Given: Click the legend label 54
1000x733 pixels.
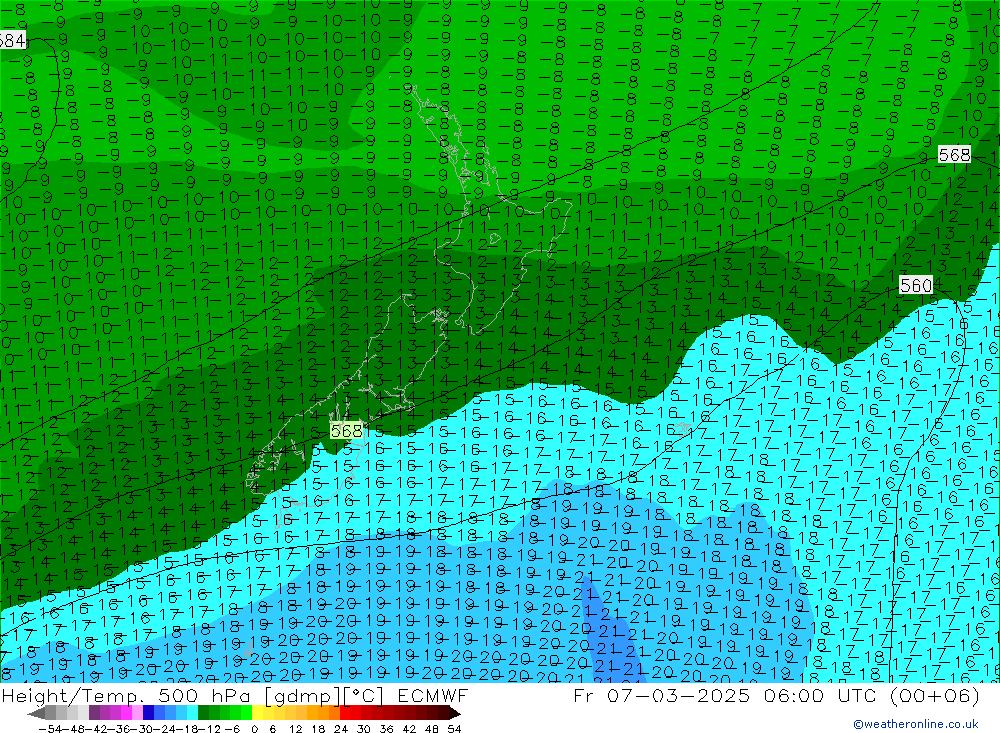Looking at the screenshot, I should (x=454, y=729).
